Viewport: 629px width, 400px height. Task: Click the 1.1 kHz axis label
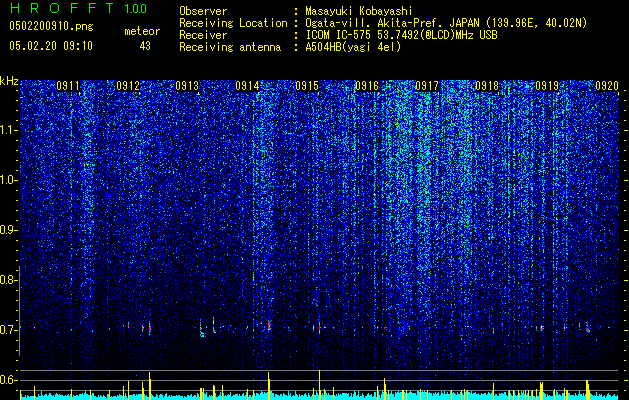pyautogui.click(x=8, y=130)
